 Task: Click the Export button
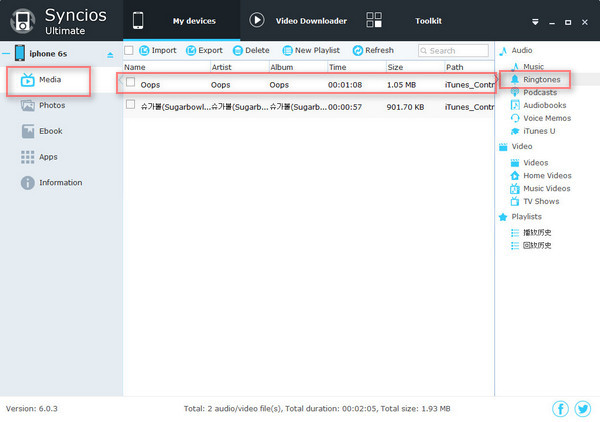[204, 51]
